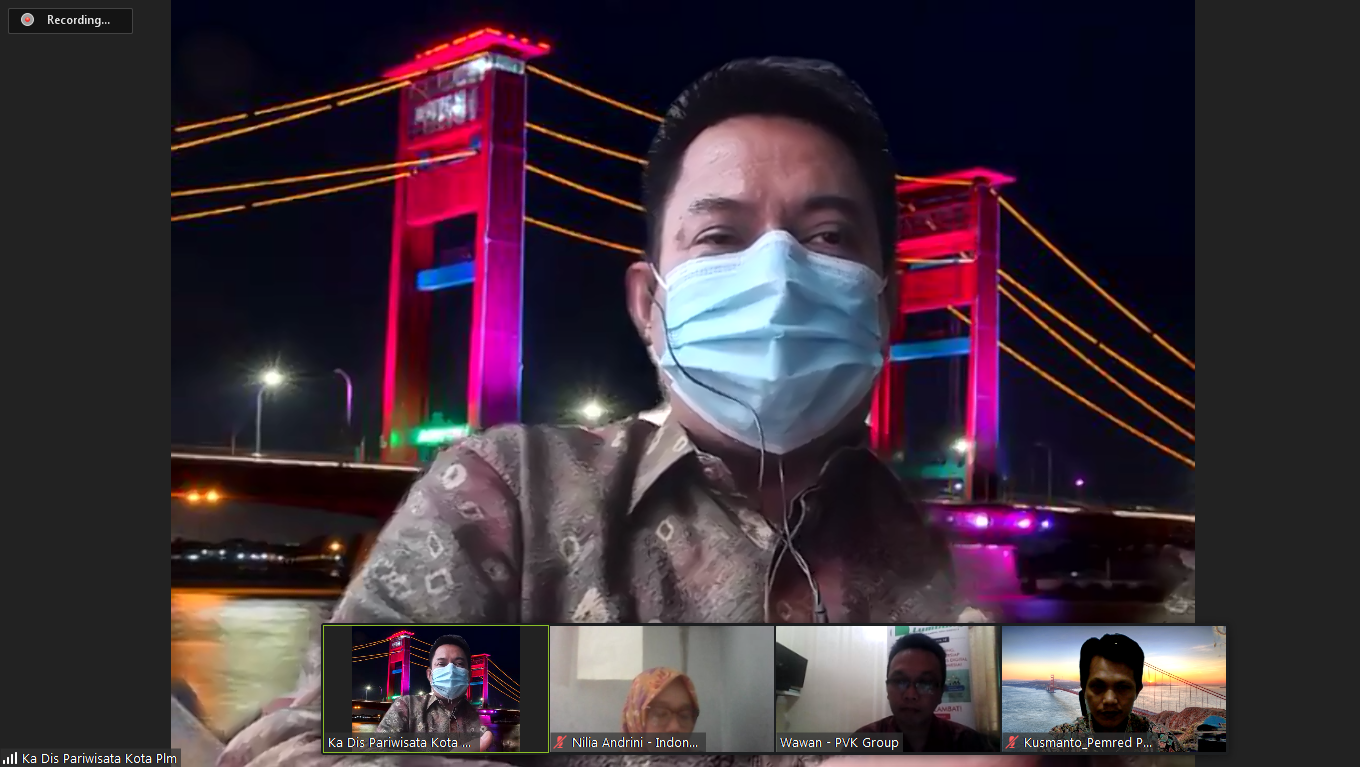Click the muted microphone icon for Kusmanto
Viewport: 1360px width, 767px height.
click(x=1013, y=743)
